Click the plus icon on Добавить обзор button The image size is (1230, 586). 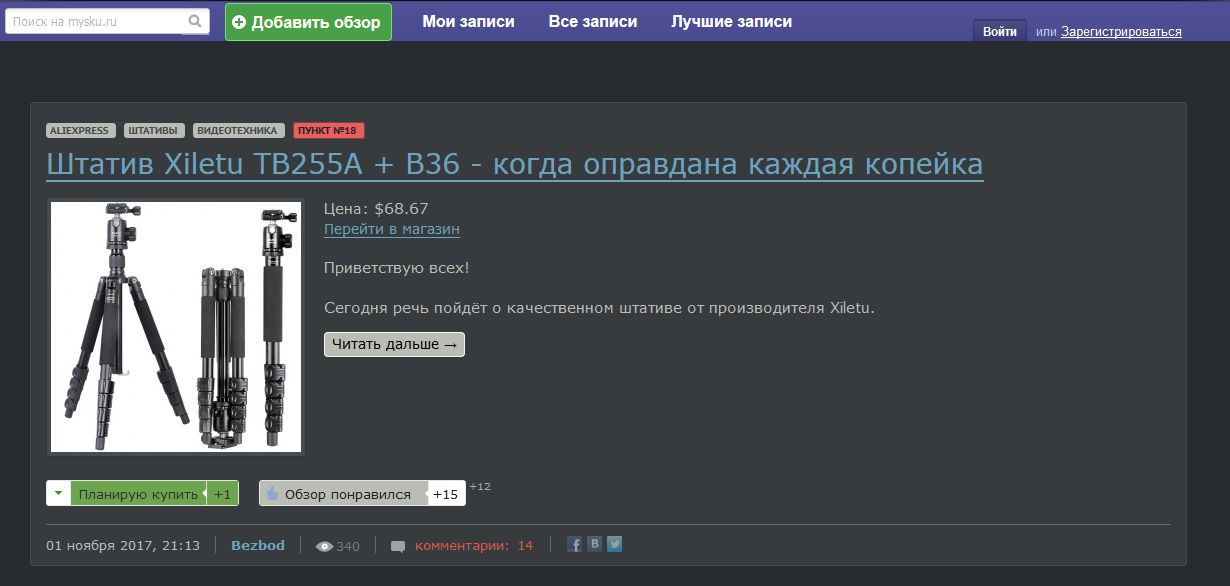click(x=238, y=21)
